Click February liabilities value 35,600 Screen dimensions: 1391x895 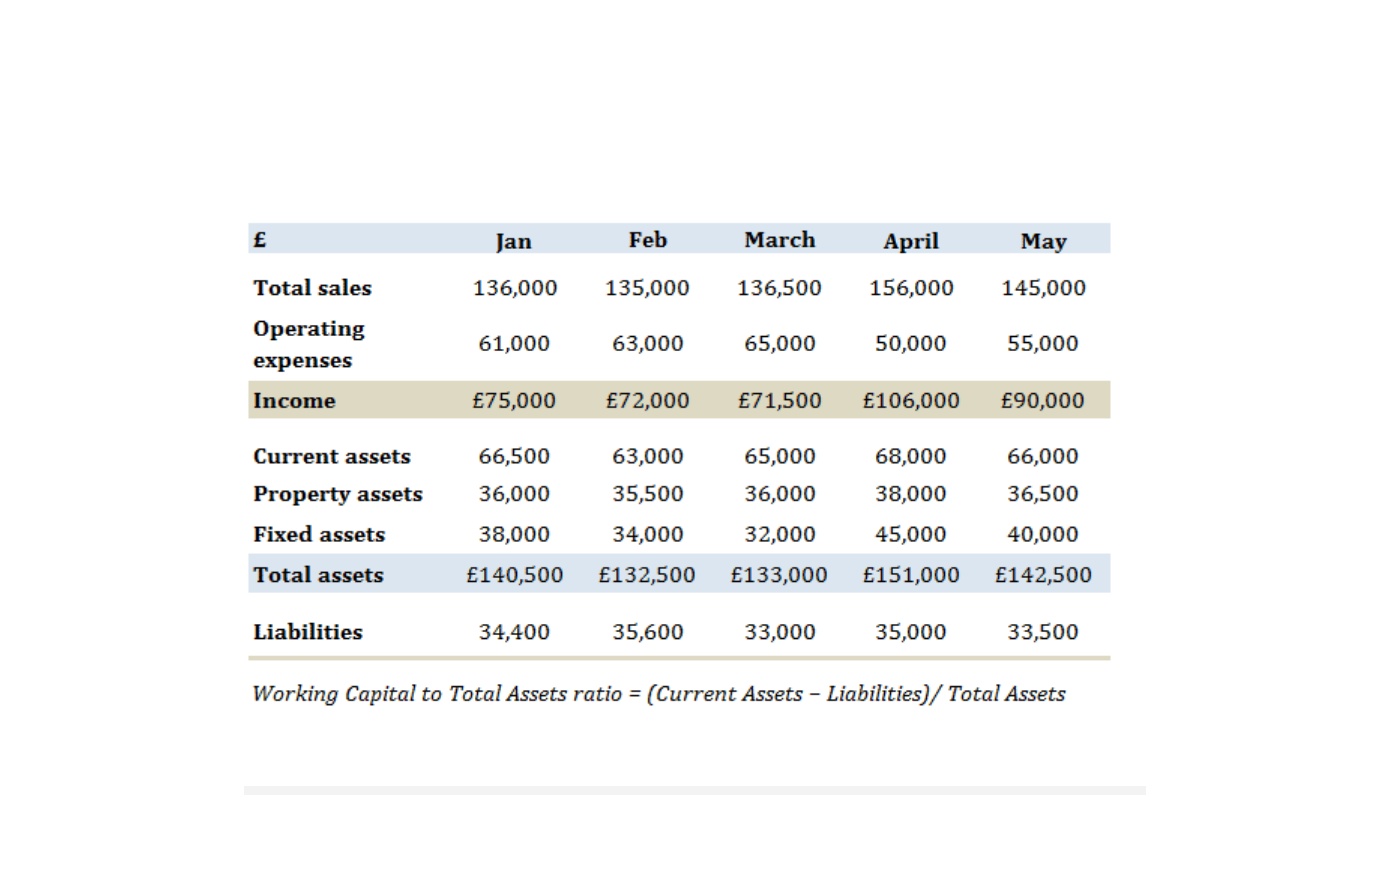(x=647, y=632)
